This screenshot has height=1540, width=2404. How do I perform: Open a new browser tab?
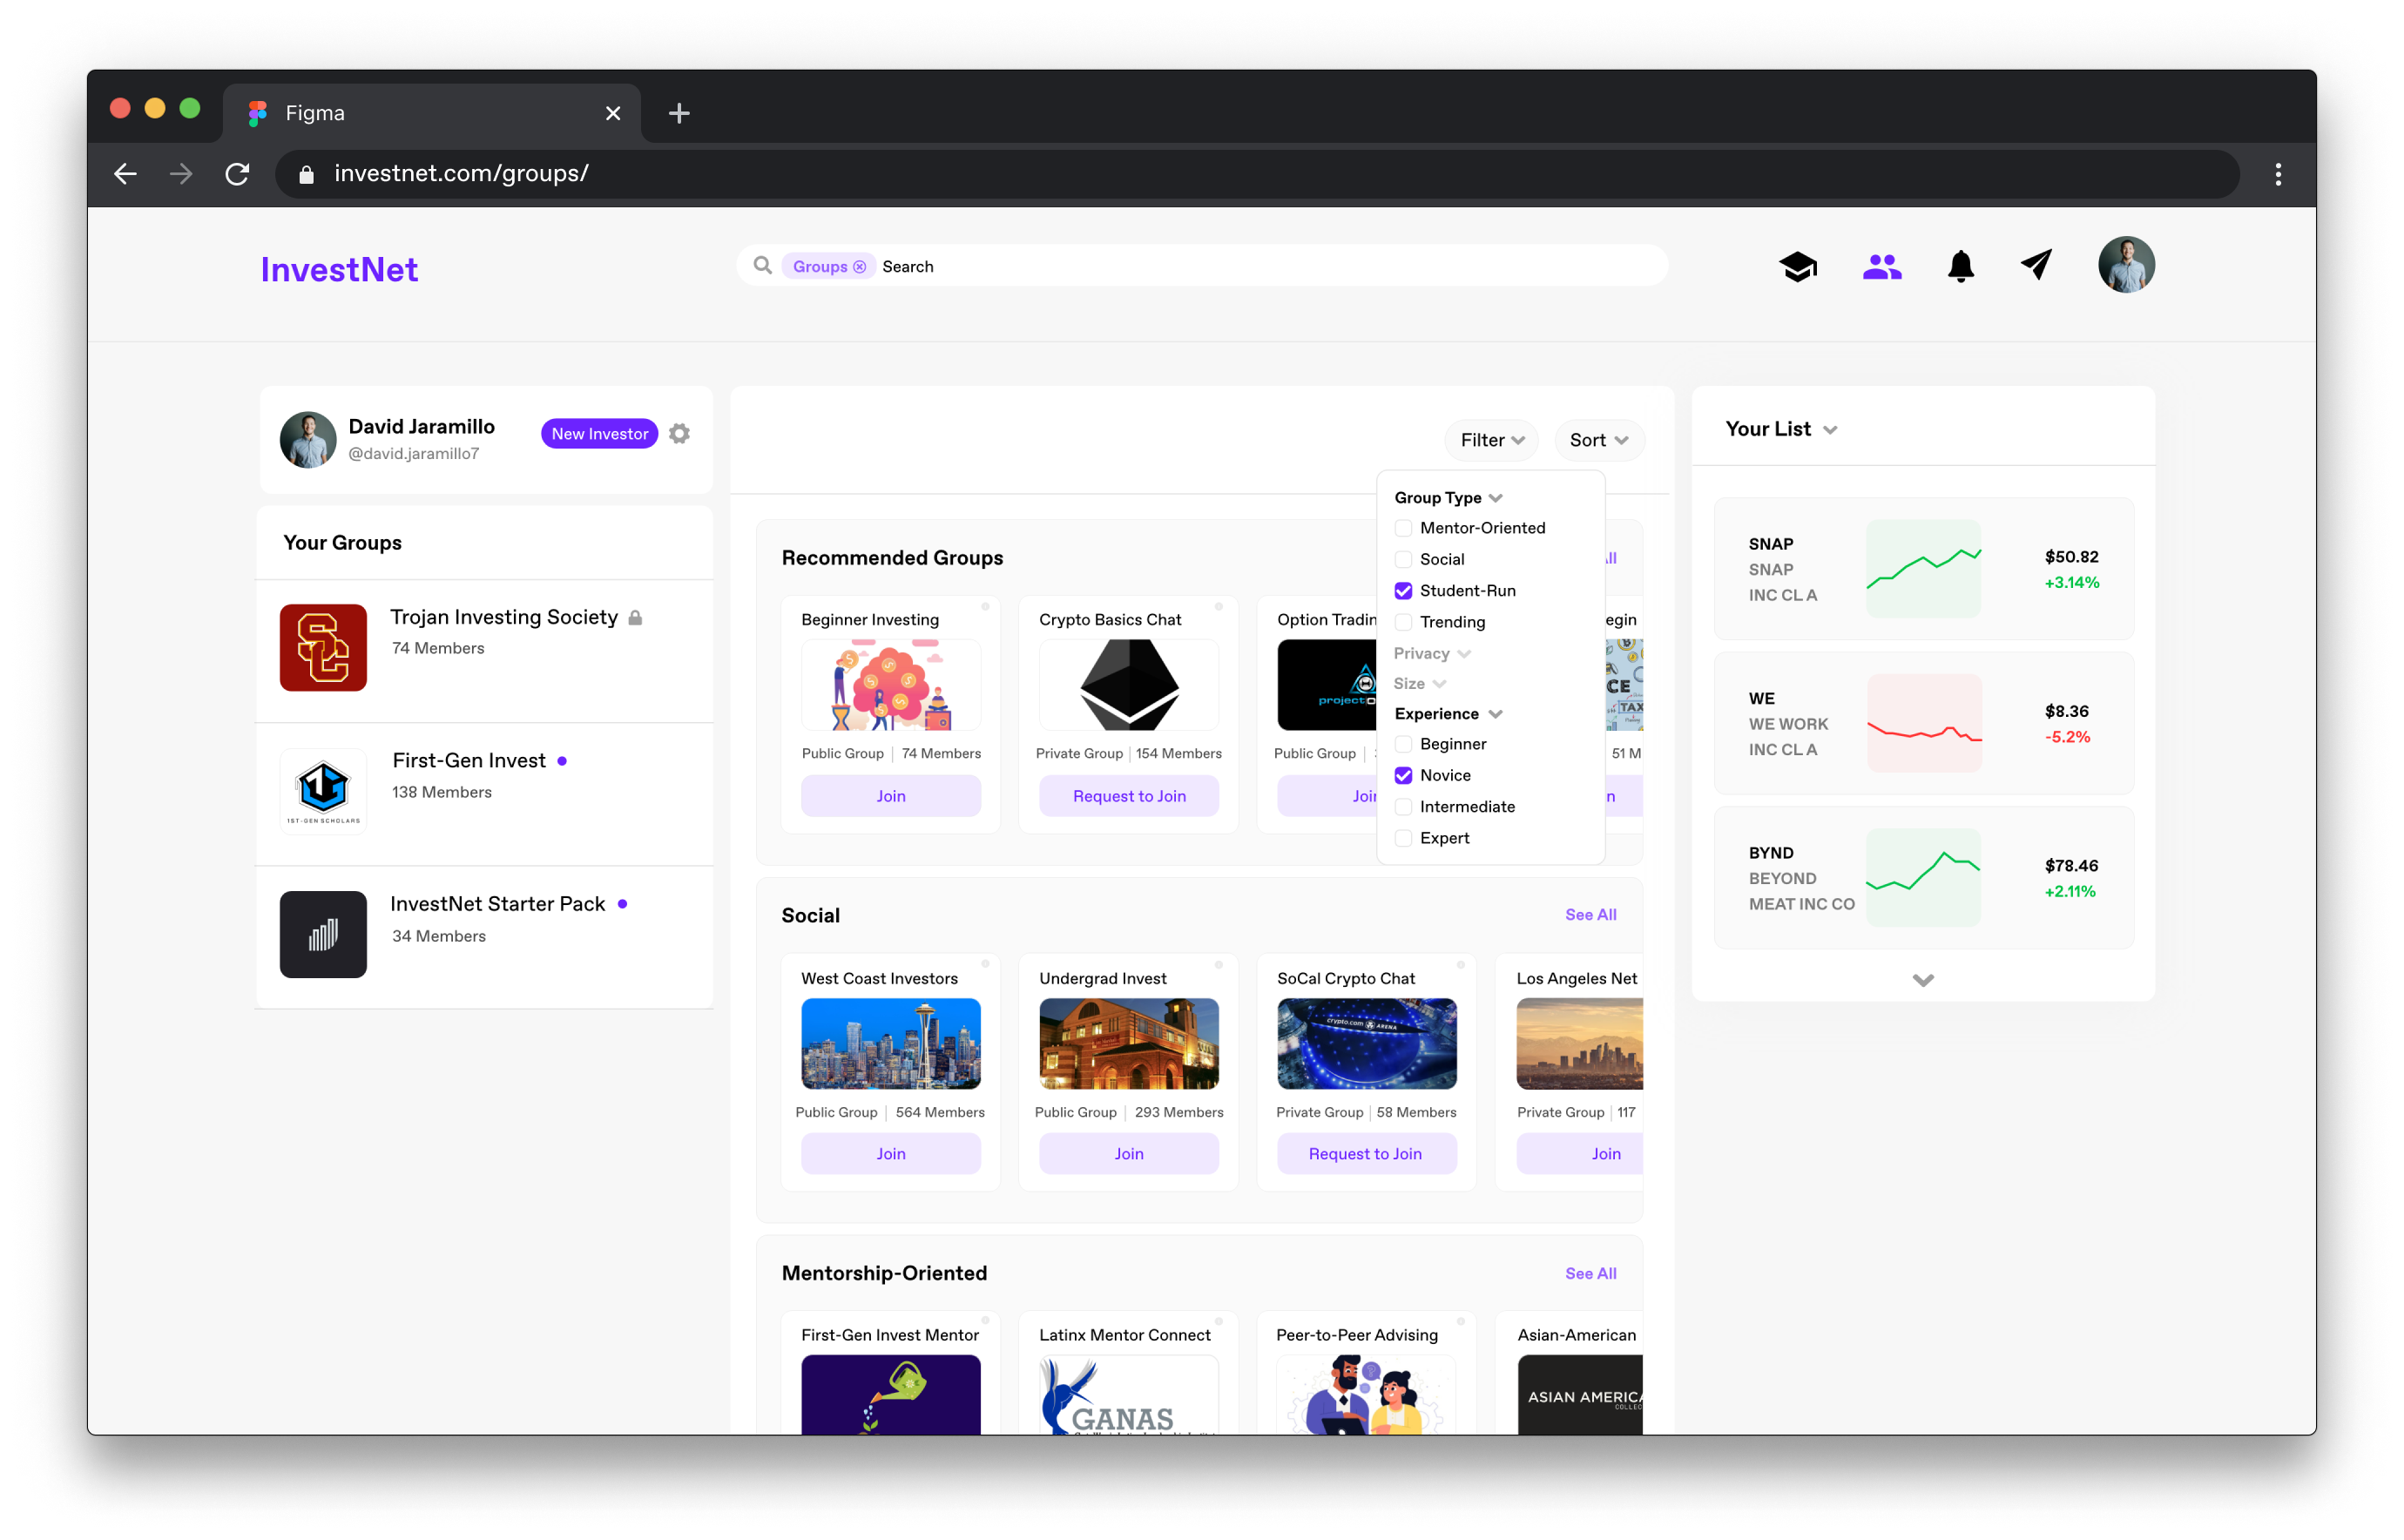pyautogui.click(x=679, y=113)
